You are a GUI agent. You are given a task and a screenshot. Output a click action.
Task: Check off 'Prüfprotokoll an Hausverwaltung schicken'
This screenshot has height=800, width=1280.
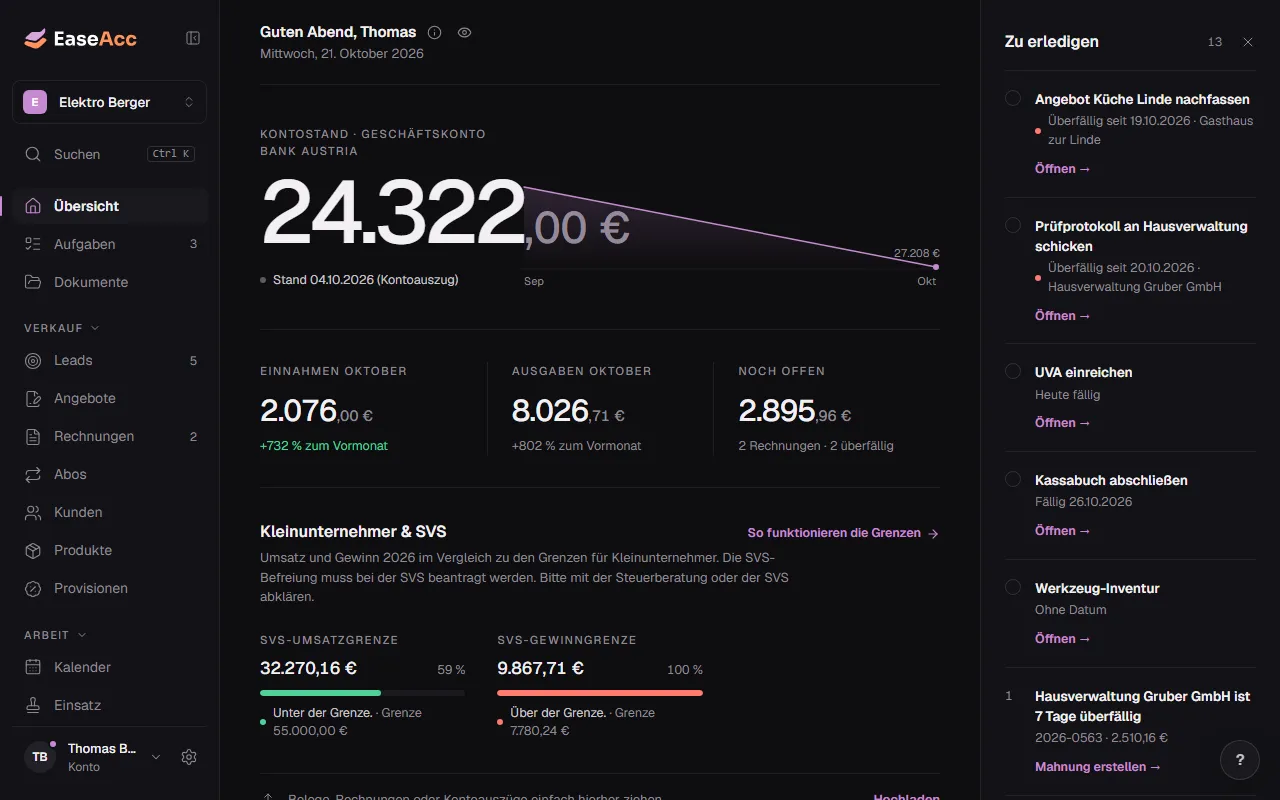[1013, 225]
